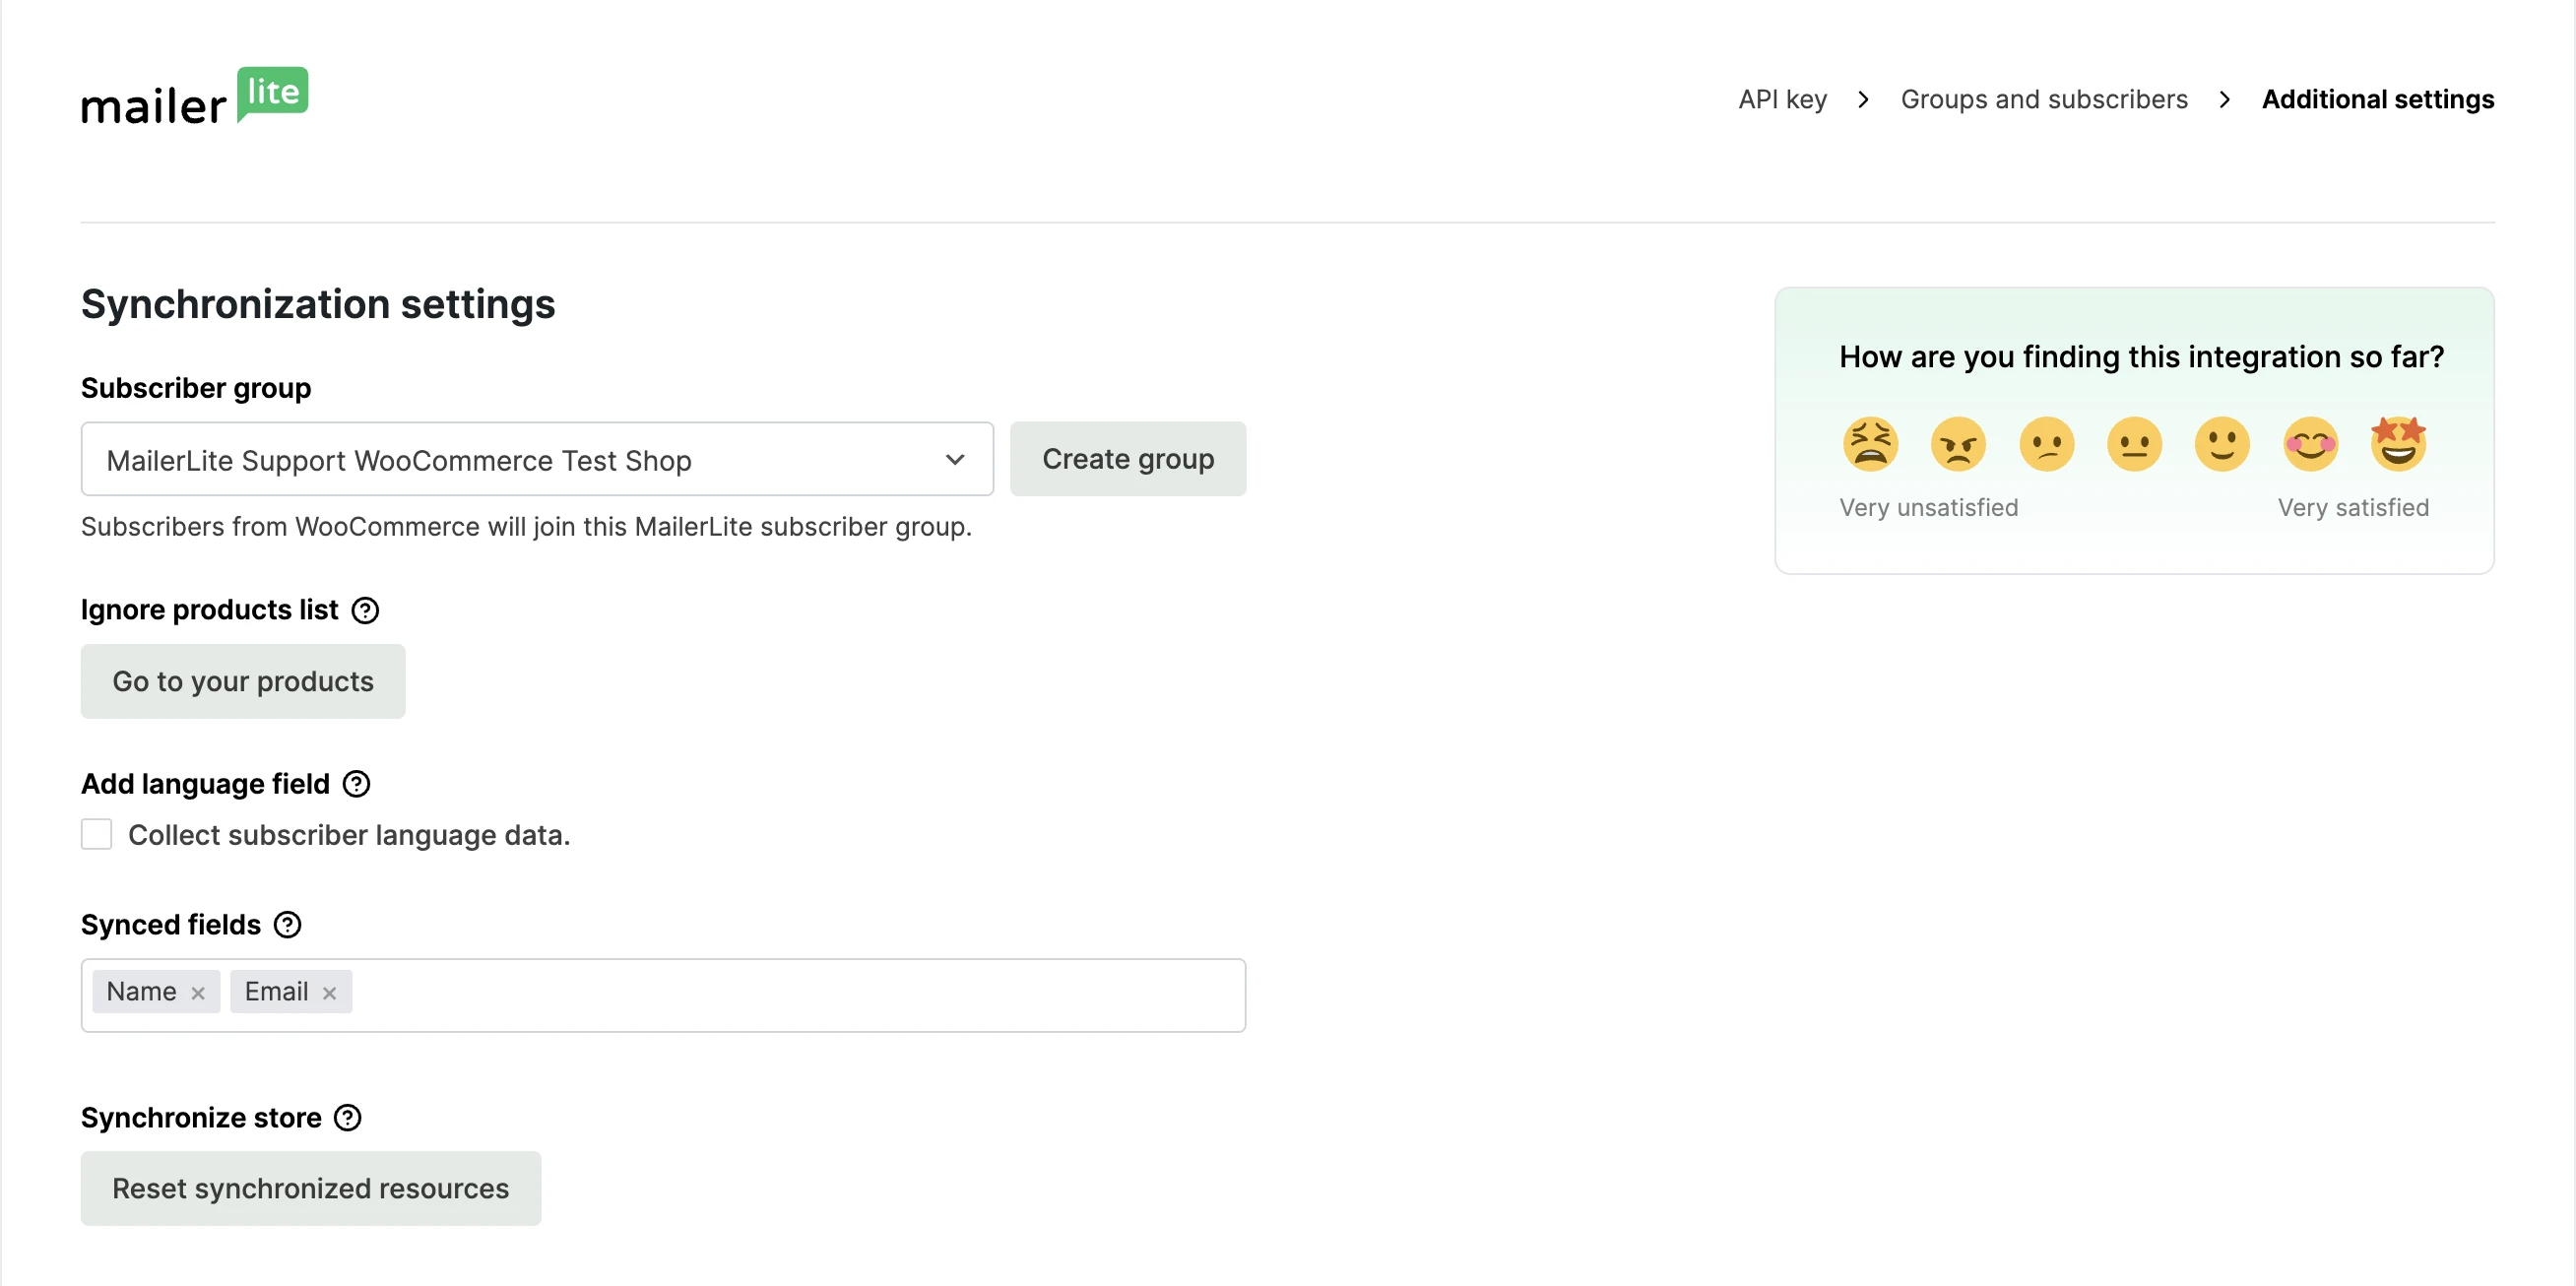Click the 'Subscribers from WooCommerce will join' helper text
The width and height of the screenshot is (2576, 1286).
[526, 527]
